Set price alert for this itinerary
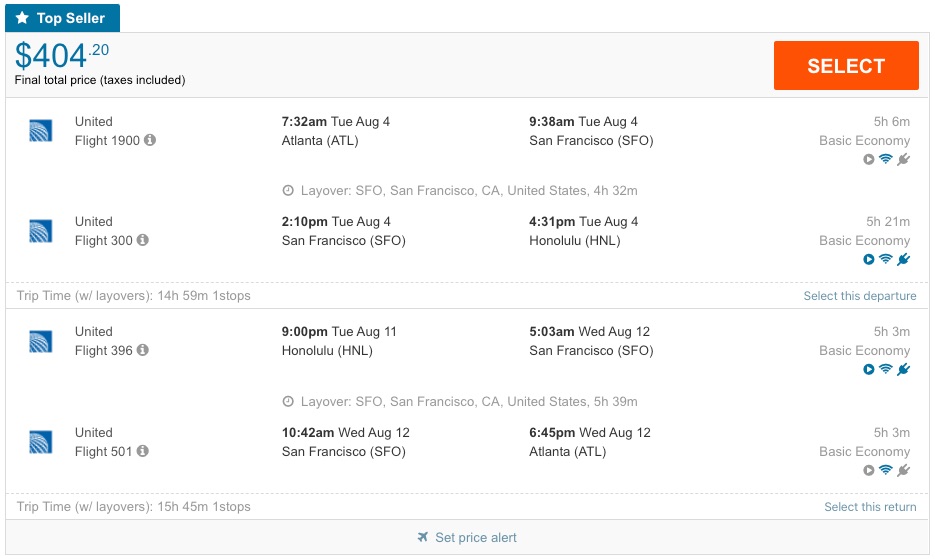 pyautogui.click(x=467, y=538)
